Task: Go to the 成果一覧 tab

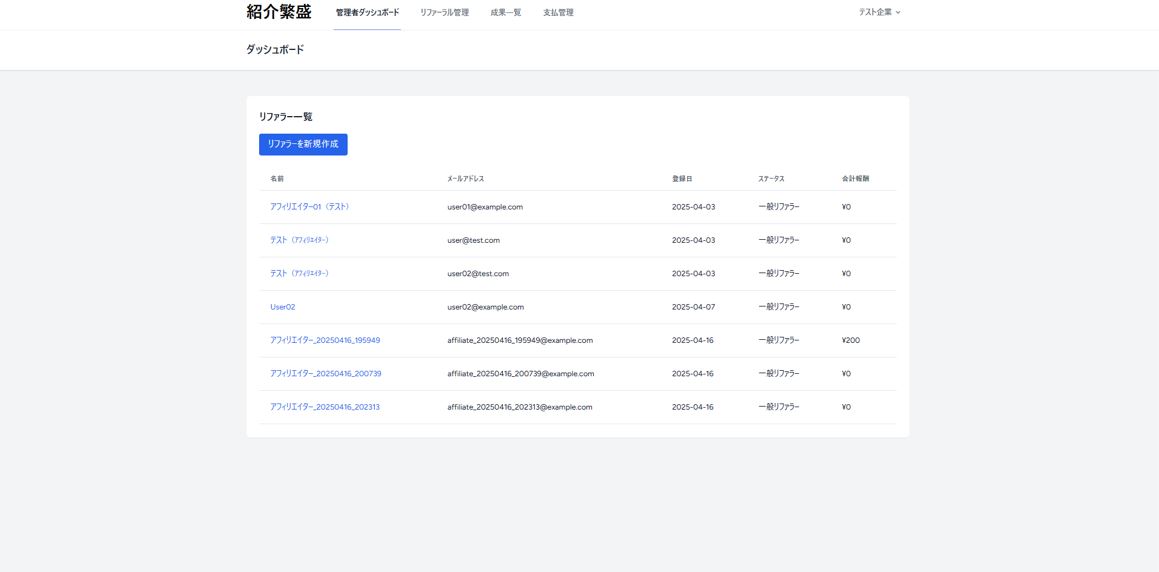Action: [x=506, y=13]
